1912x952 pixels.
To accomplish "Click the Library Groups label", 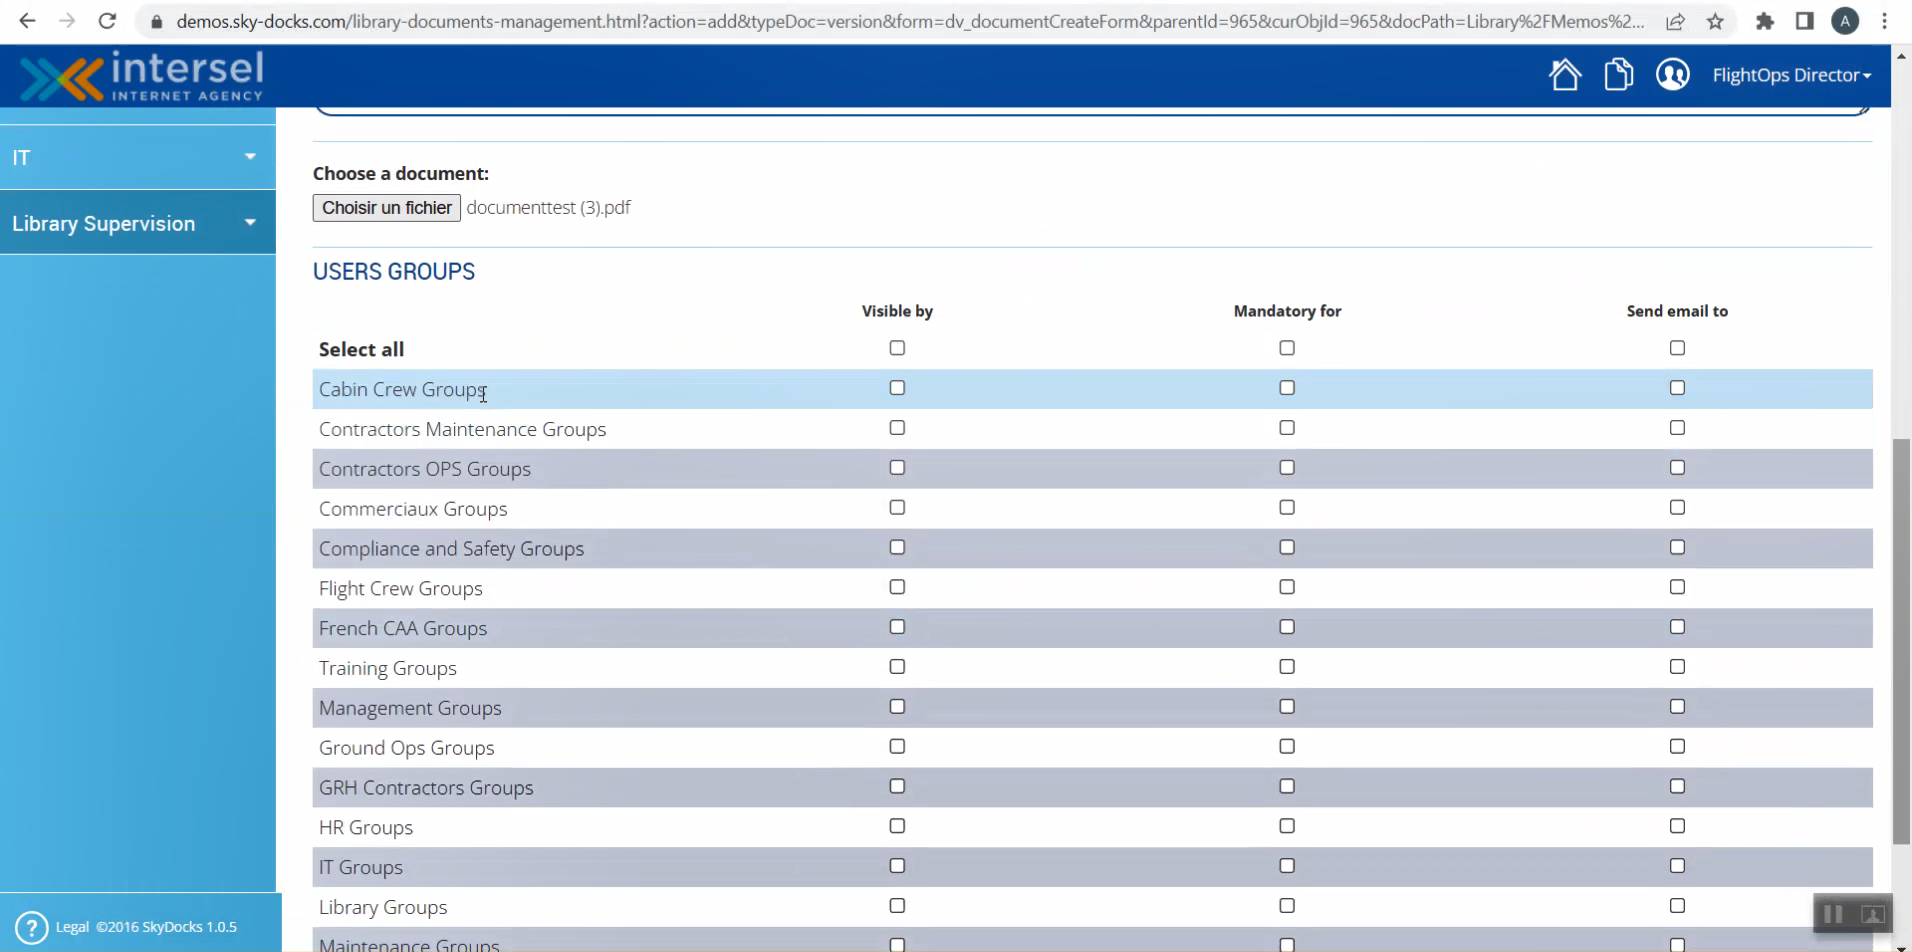I will point(383,907).
